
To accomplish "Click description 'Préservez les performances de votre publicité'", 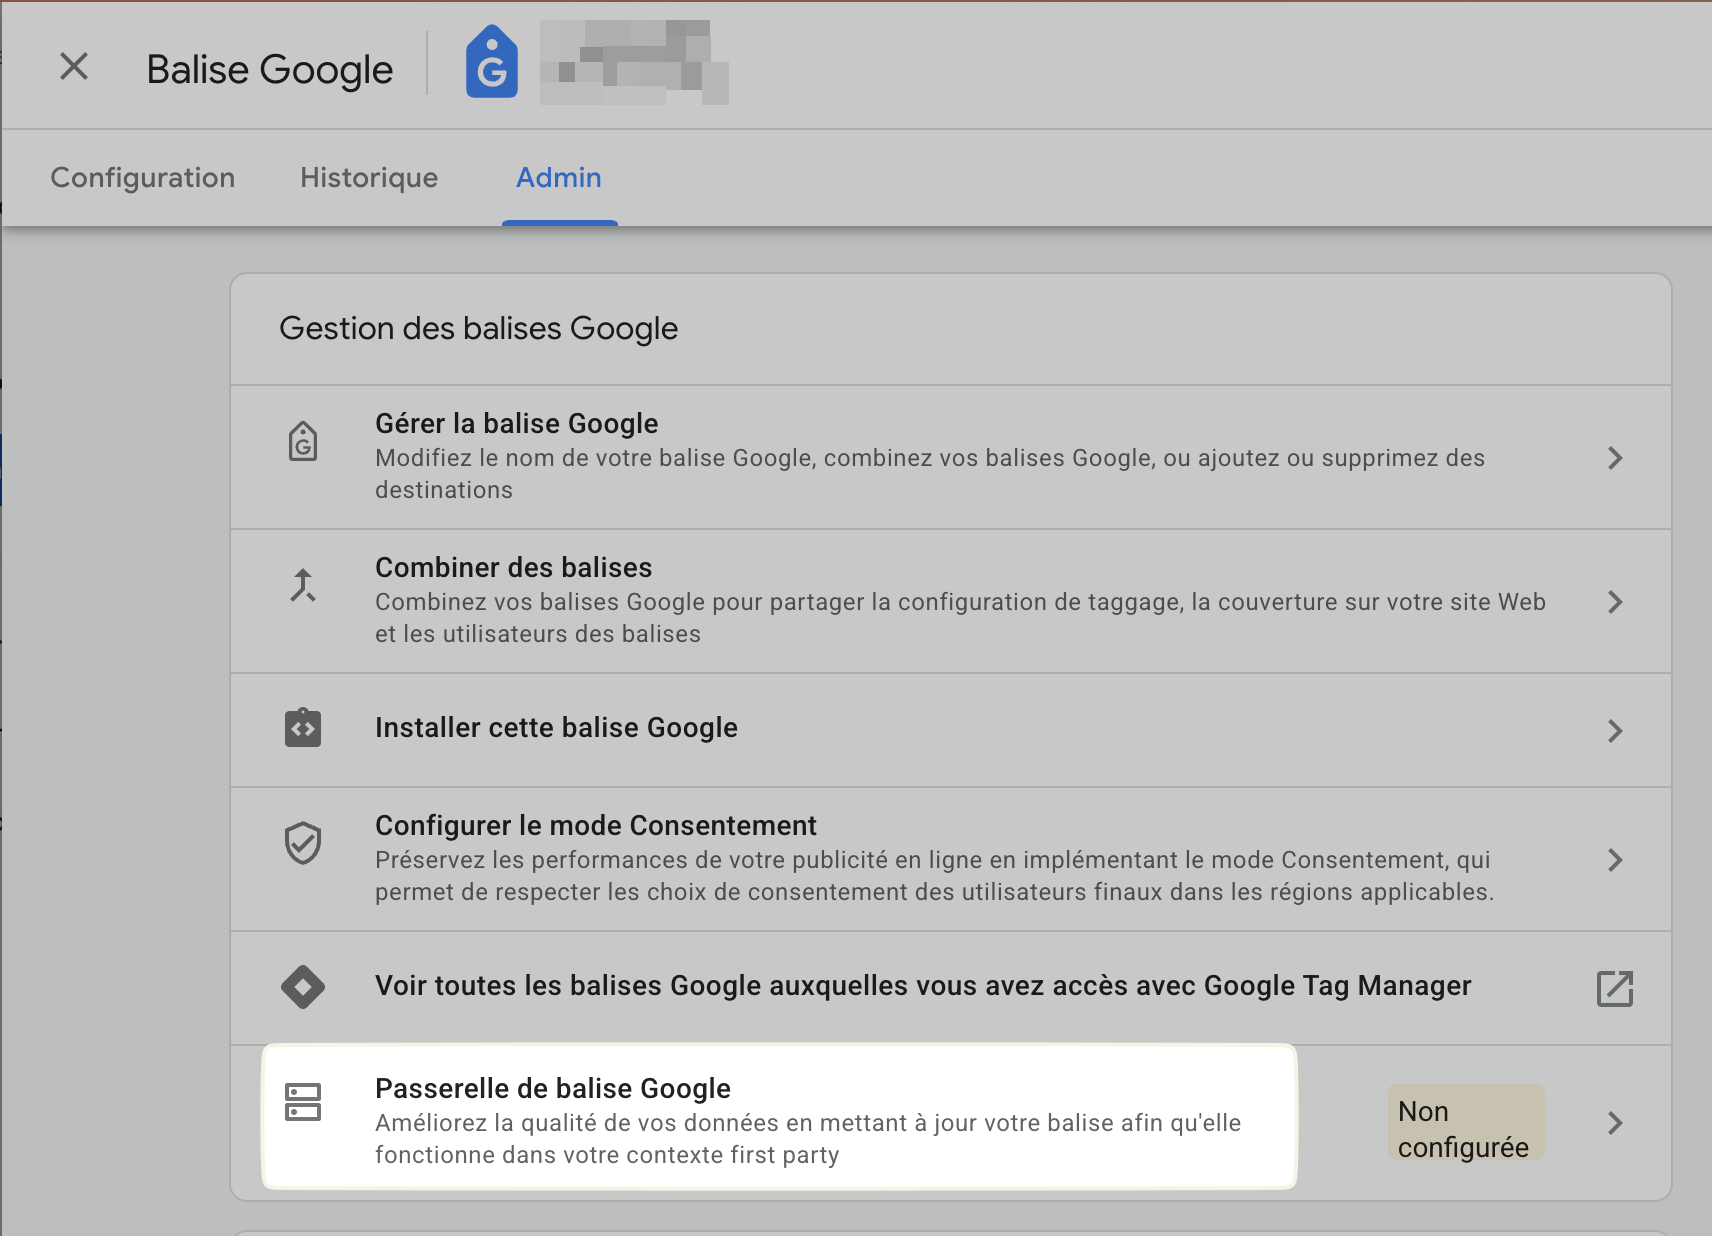I will coord(934,876).
